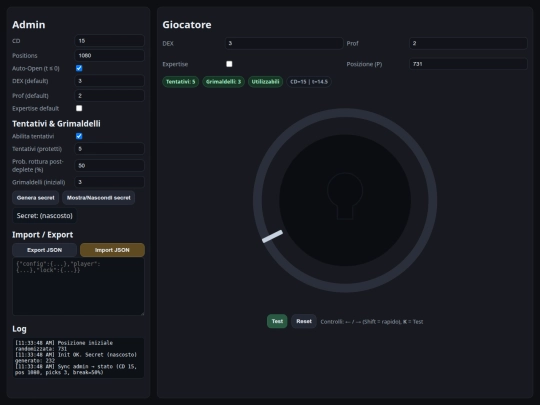
Task: Click the lockpick marker on the dial ring
Action: pyautogui.click(x=272, y=237)
